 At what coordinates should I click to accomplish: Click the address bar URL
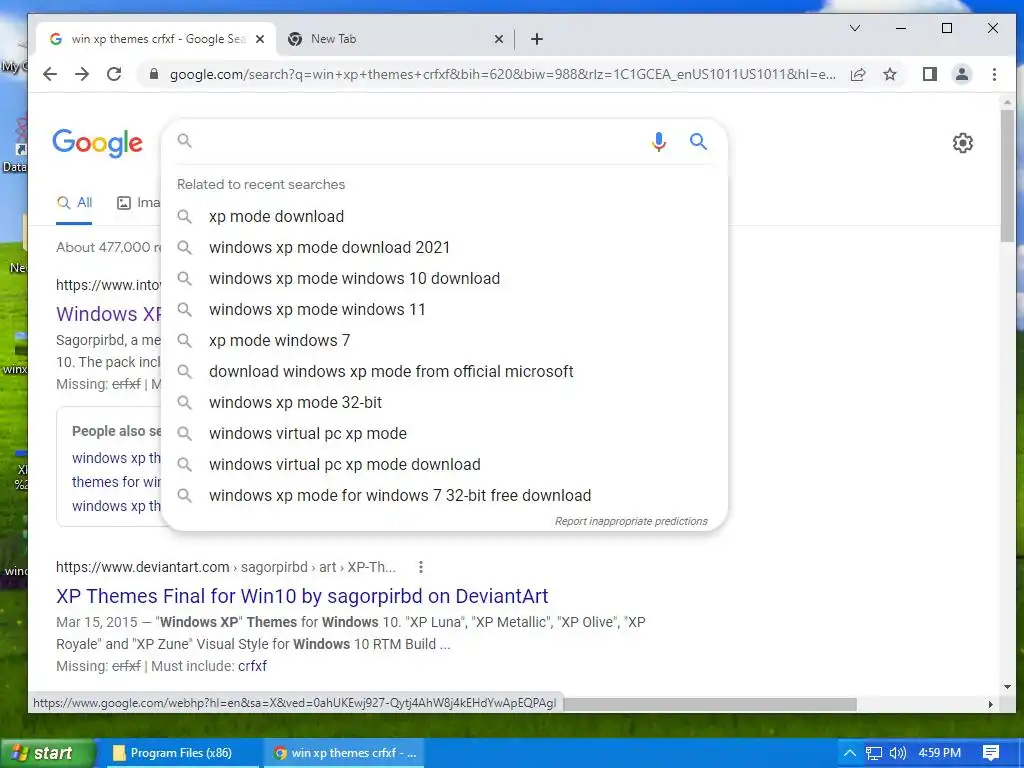coord(502,74)
